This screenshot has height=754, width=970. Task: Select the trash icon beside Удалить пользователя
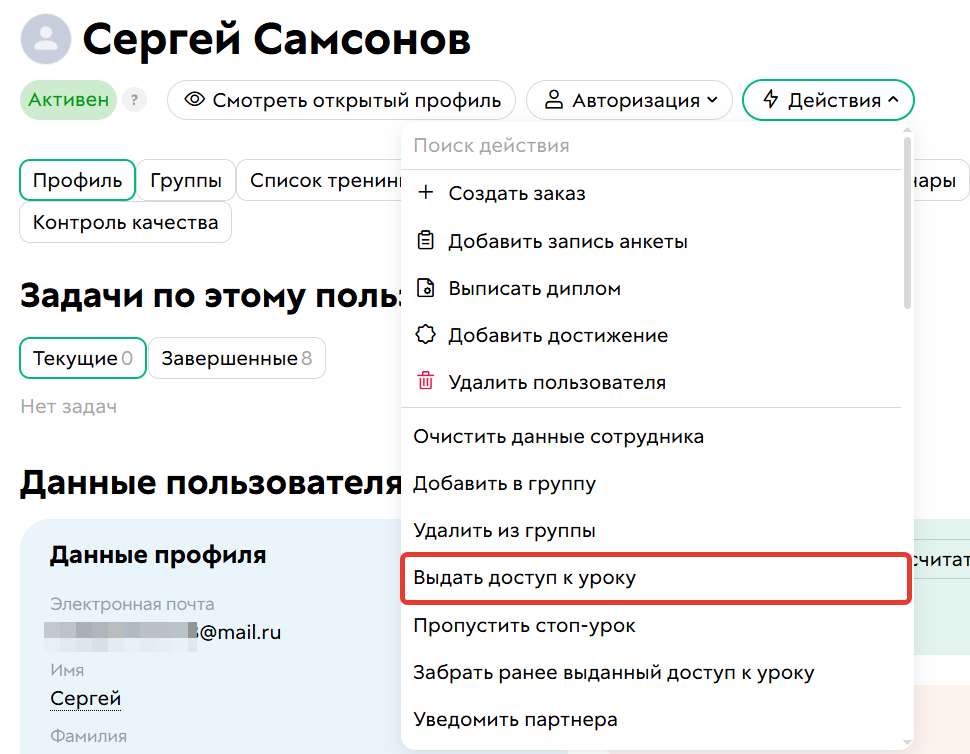click(x=424, y=381)
